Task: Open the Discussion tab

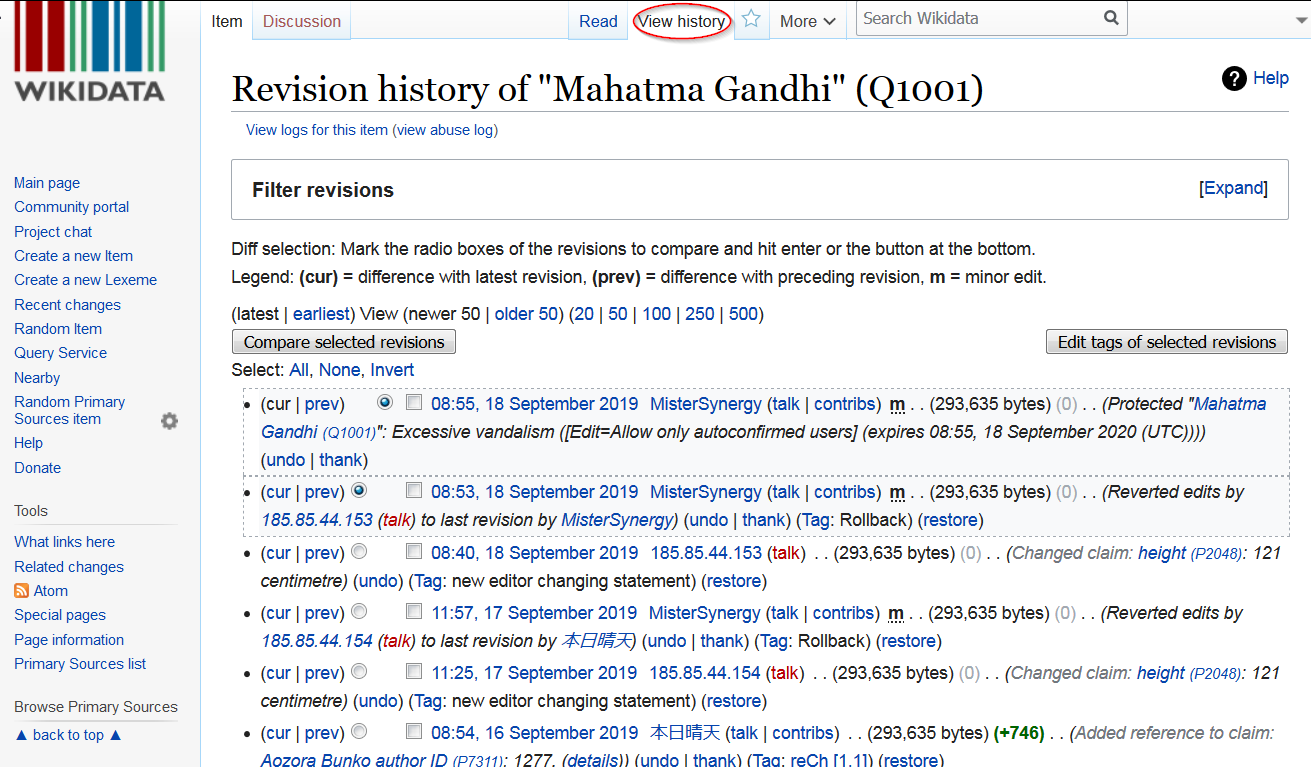Action: click(302, 21)
